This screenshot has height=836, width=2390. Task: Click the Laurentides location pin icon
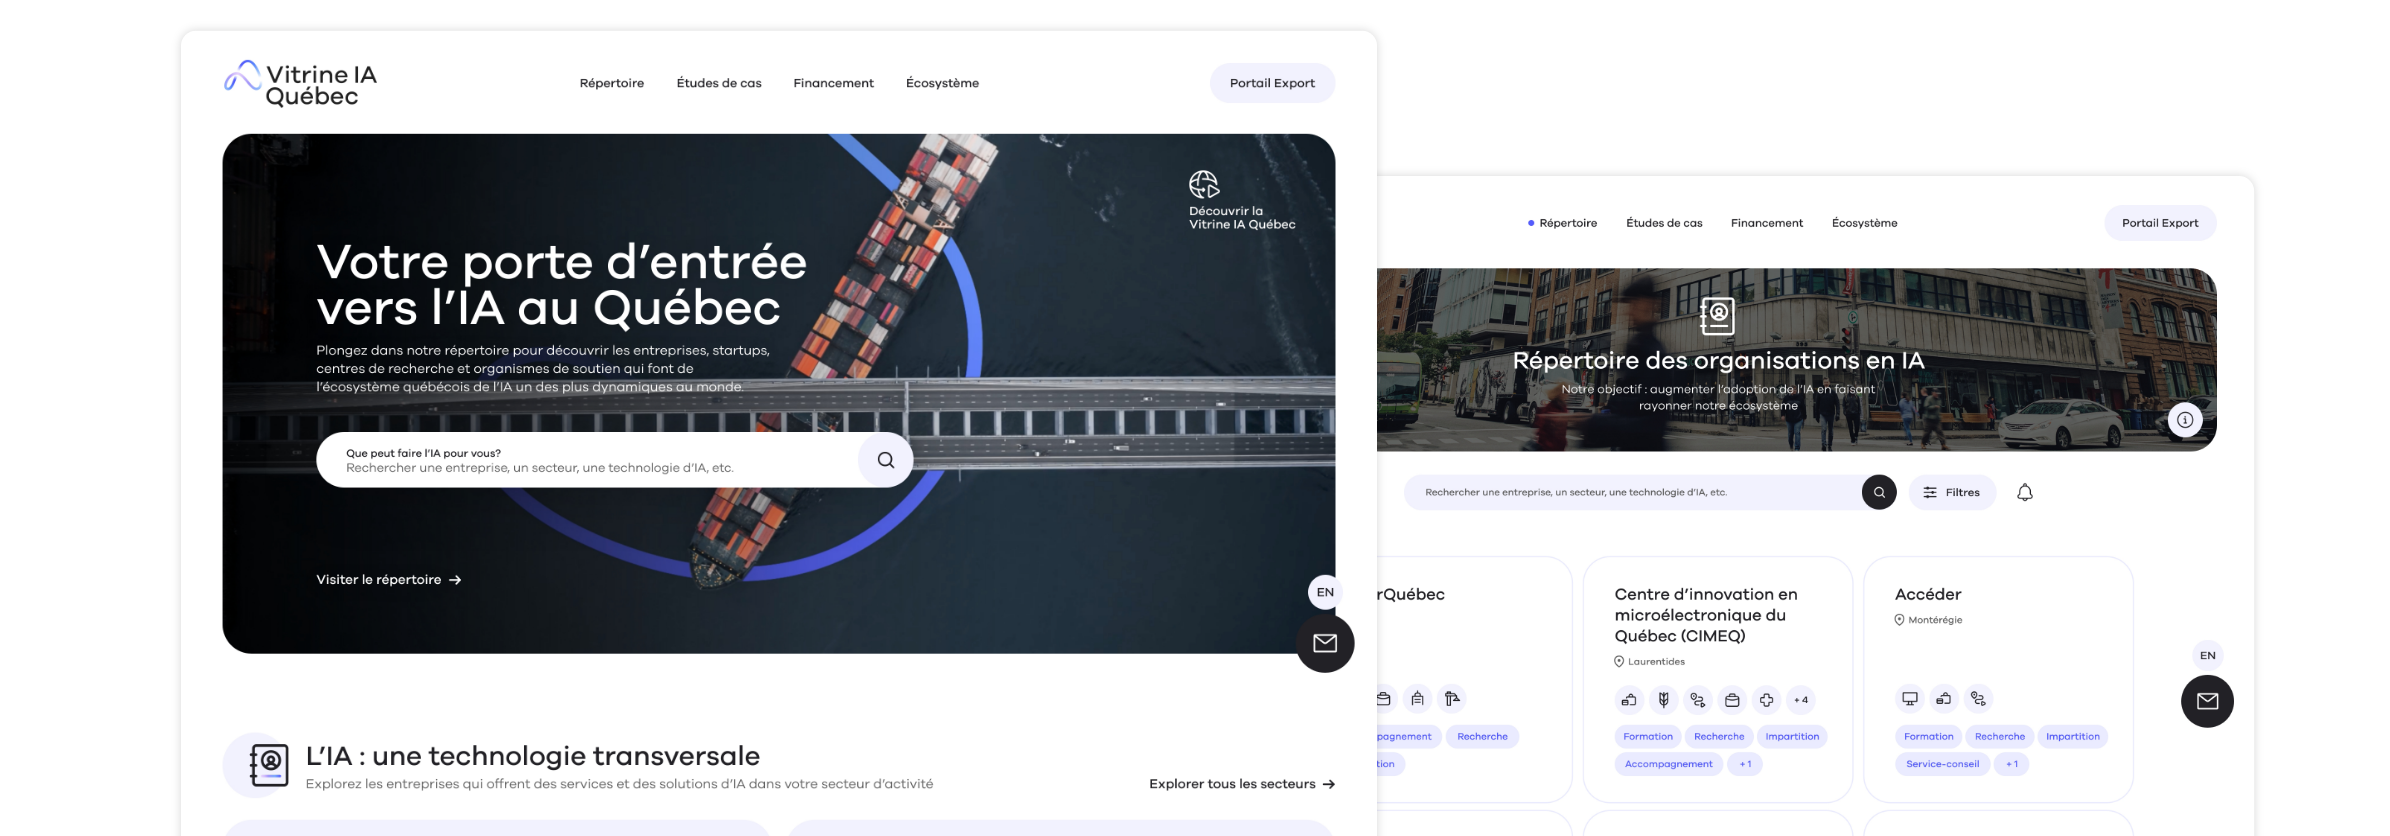click(1619, 662)
